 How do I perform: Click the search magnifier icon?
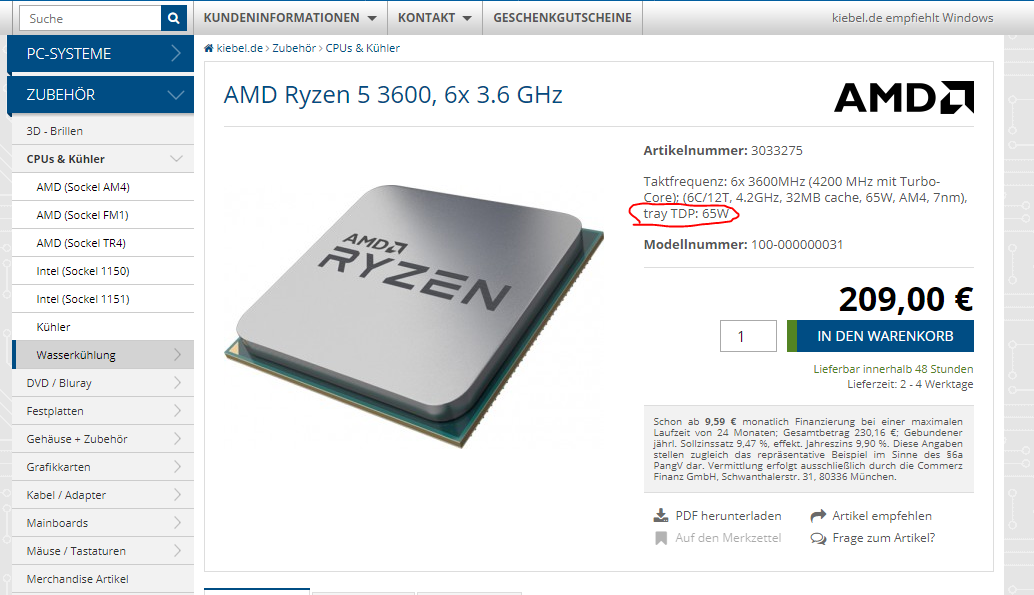173,18
